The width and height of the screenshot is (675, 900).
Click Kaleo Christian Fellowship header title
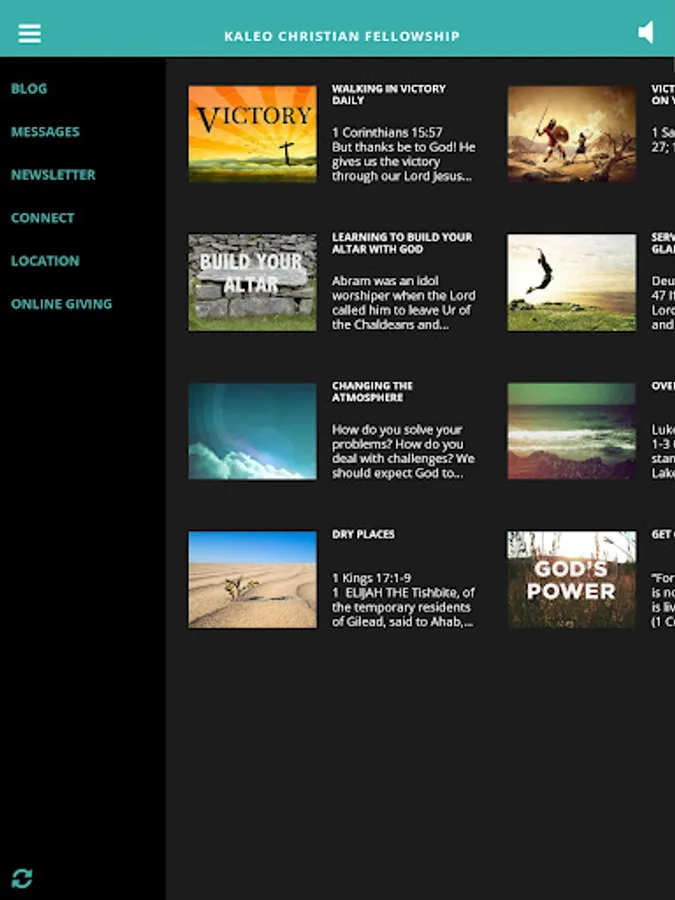click(x=342, y=36)
